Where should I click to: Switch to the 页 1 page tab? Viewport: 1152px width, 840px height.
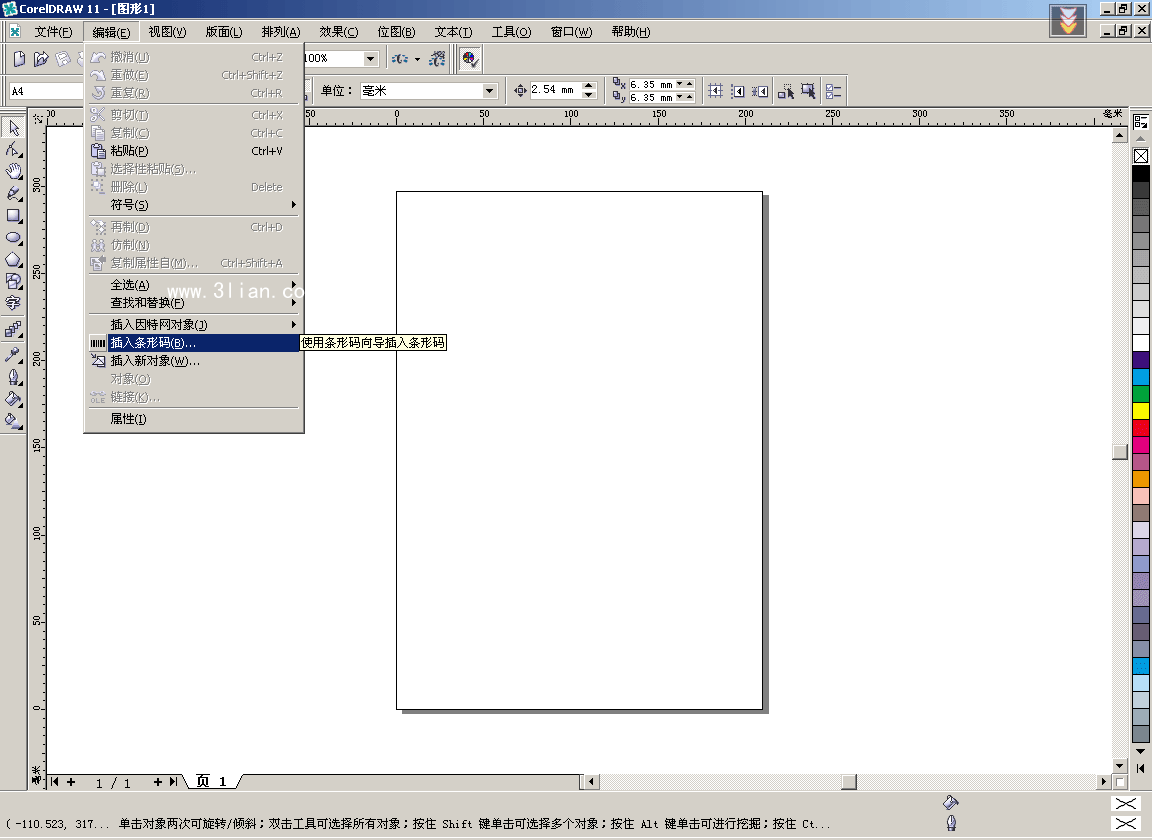(212, 781)
